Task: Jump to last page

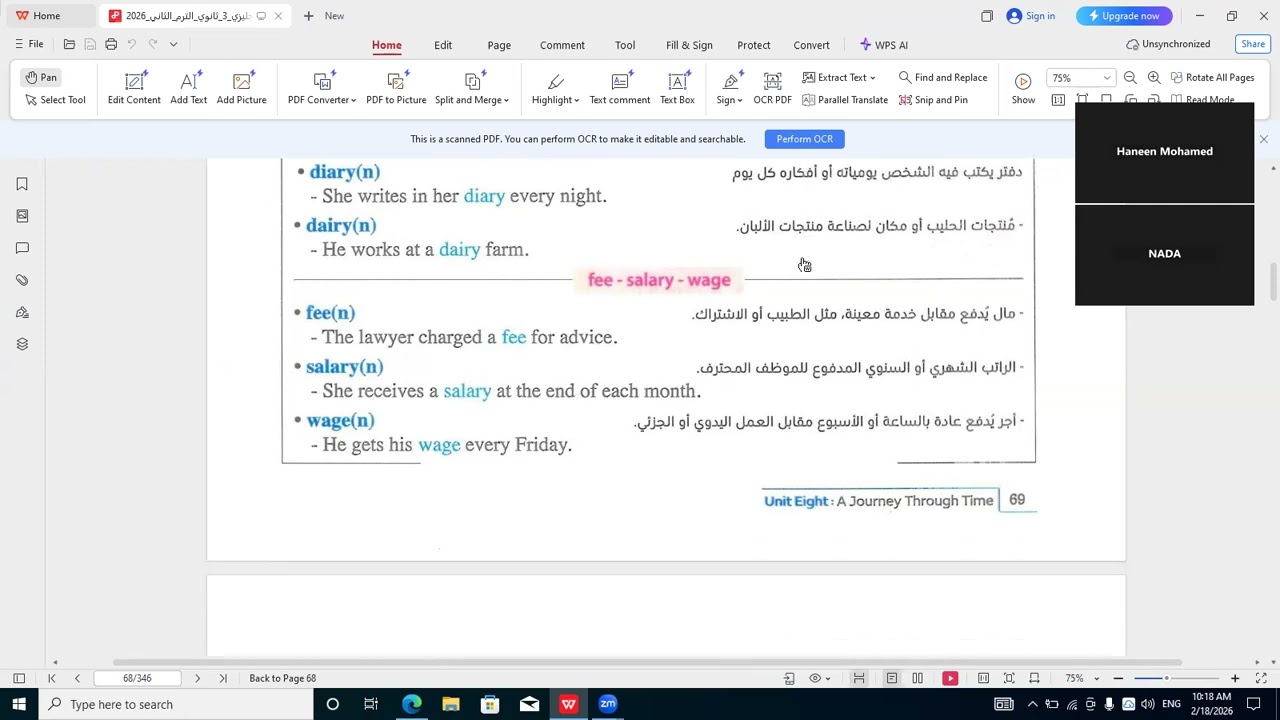Action: (x=223, y=678)
